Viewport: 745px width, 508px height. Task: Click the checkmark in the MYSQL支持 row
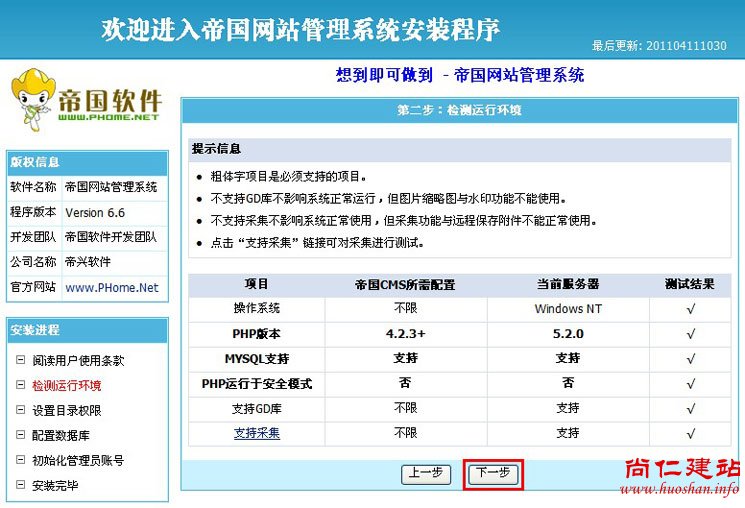point(690,358)
